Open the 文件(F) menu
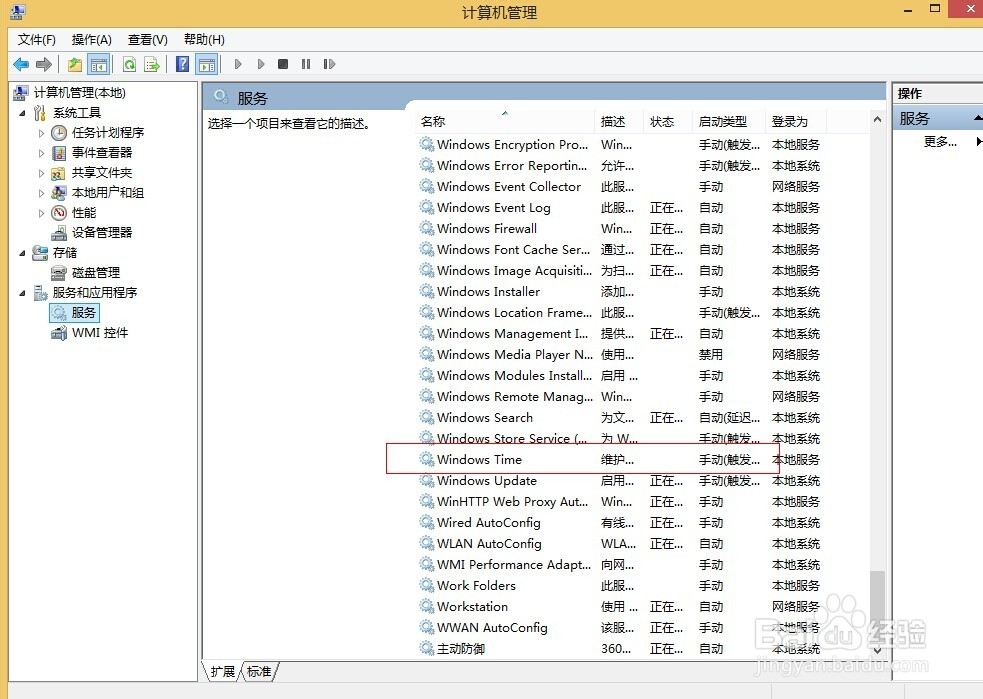 point(36,40)
